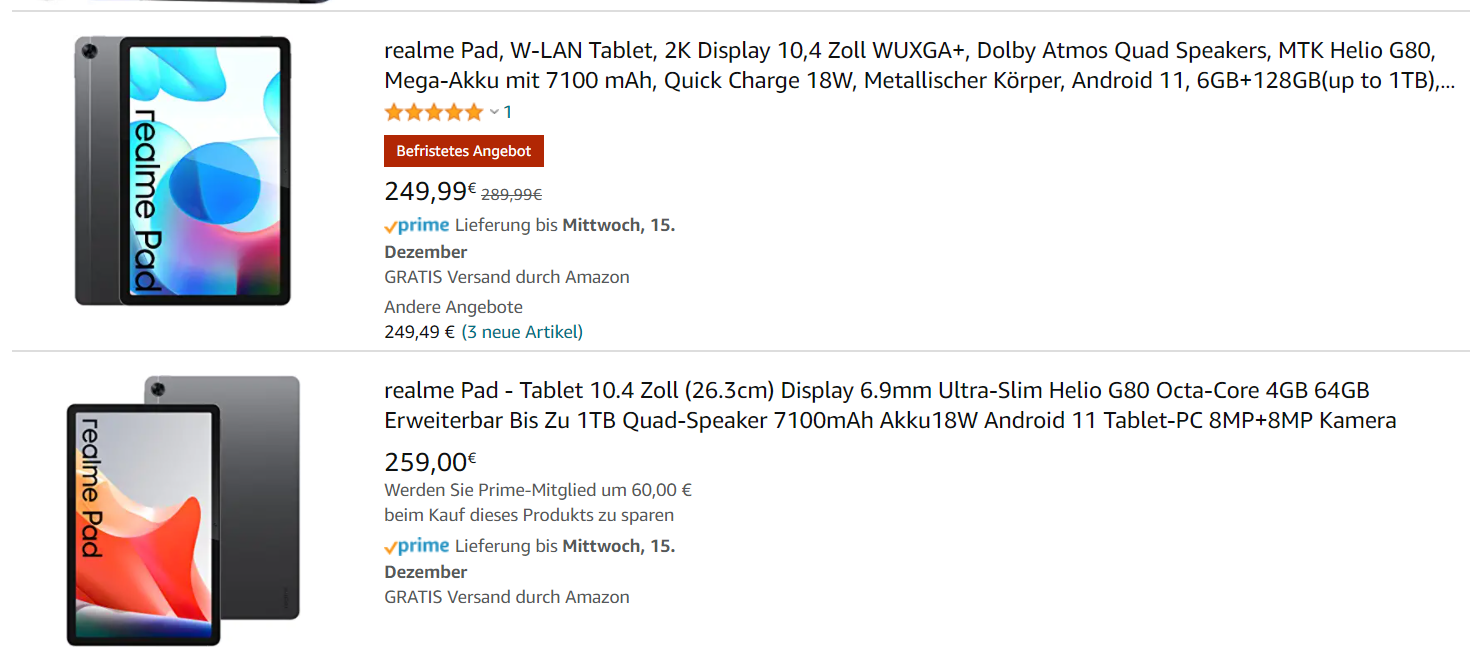Click the Prime logo under the 249,99€ price
Screen dimensions: 1474x651
[x=417, y=225]
